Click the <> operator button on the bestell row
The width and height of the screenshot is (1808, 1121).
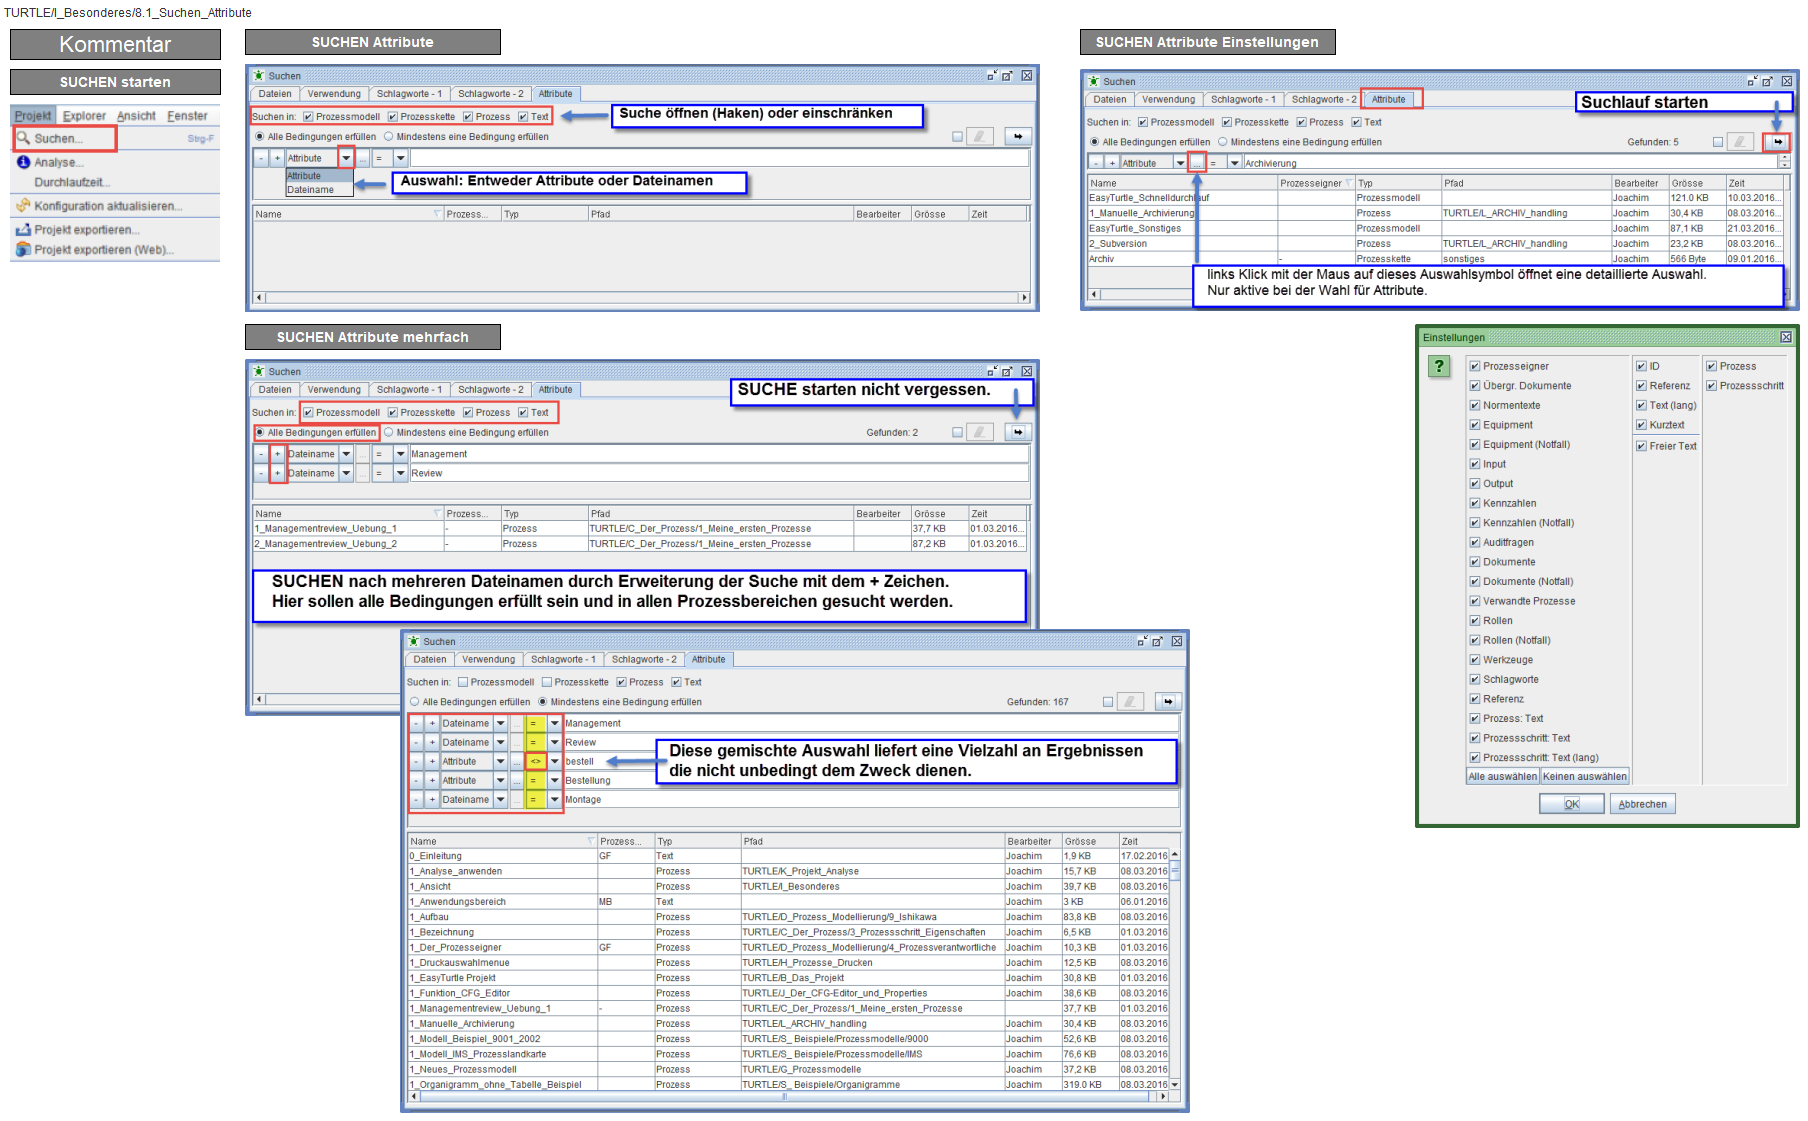(536, 762)
